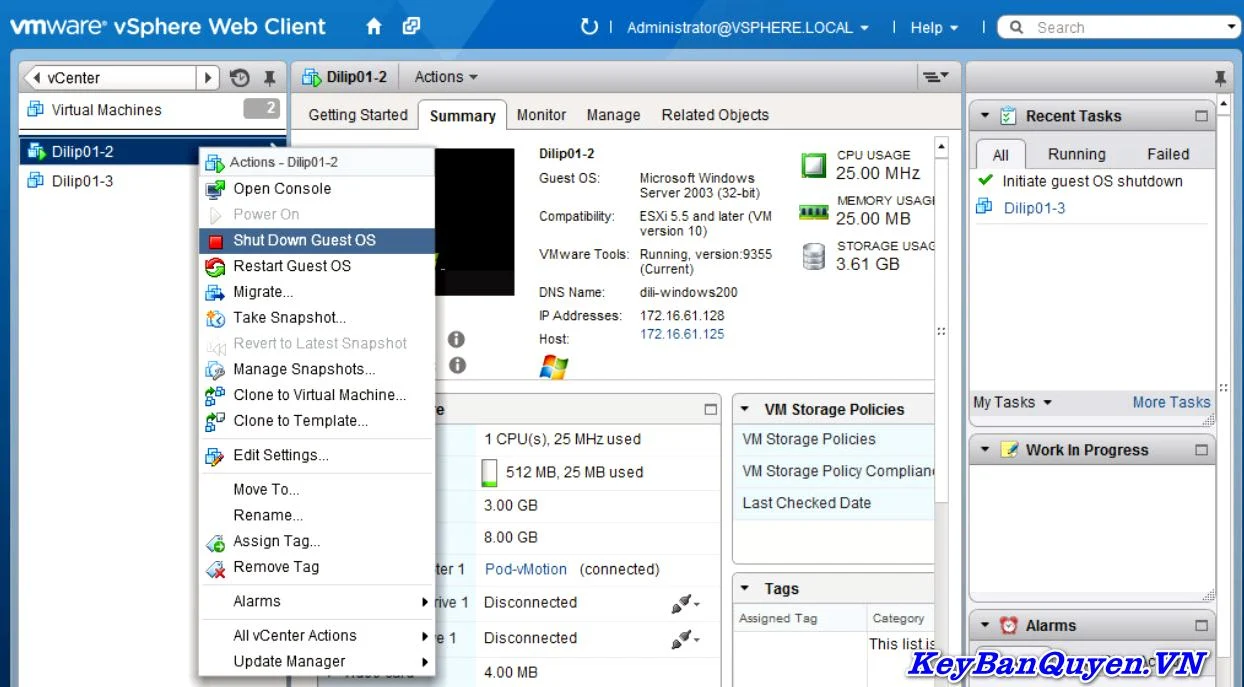The image size is (1244, 687).
Task: Maximize the VM Hardware portlet
Action: pos(710,410)
